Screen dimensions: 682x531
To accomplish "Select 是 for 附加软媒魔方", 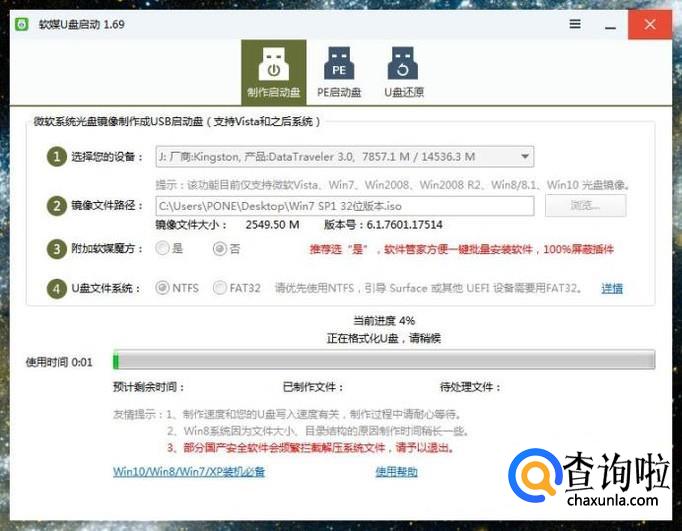I will pyautogui.click(x=169, y=248).
